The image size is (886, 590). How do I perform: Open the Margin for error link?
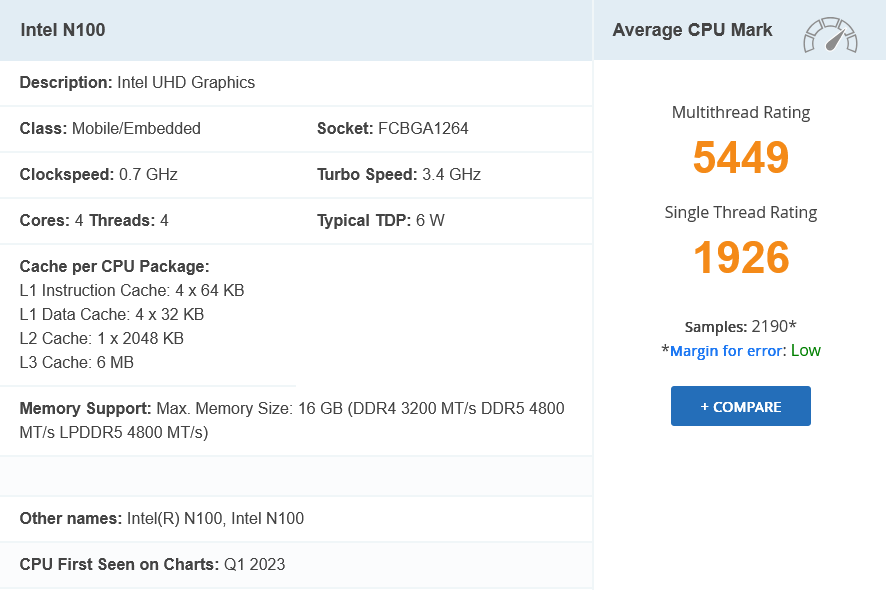tap(726, 351)
